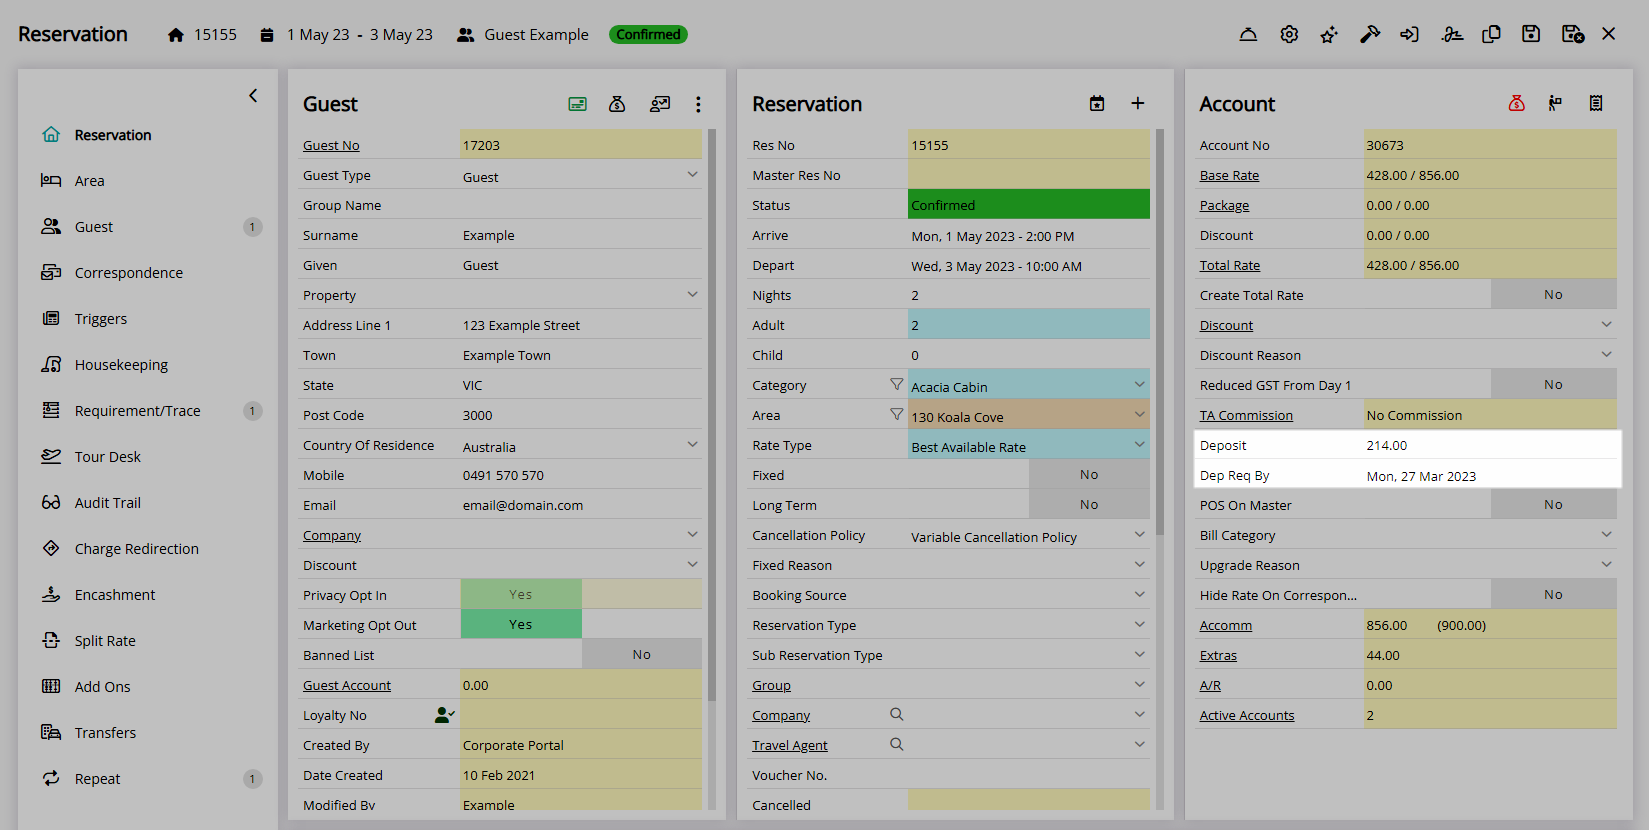Click the Guest panel vertical scrollbar
The height and width of the screenshot is (830, 1649).
712,415
